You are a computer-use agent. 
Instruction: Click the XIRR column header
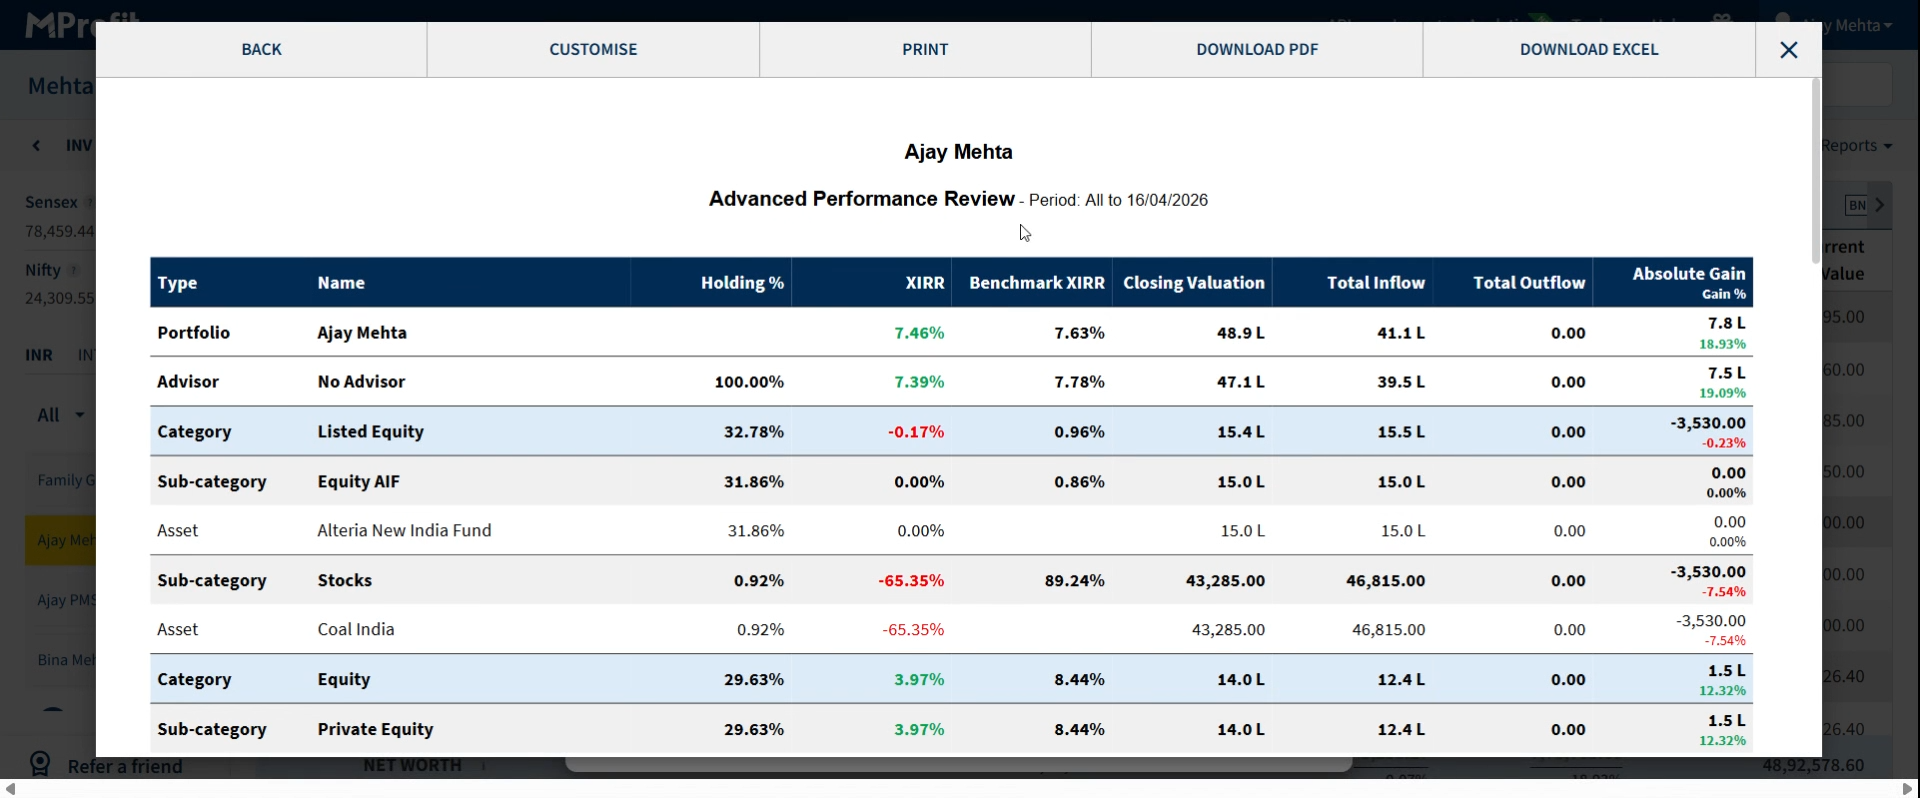coord(924,283)
